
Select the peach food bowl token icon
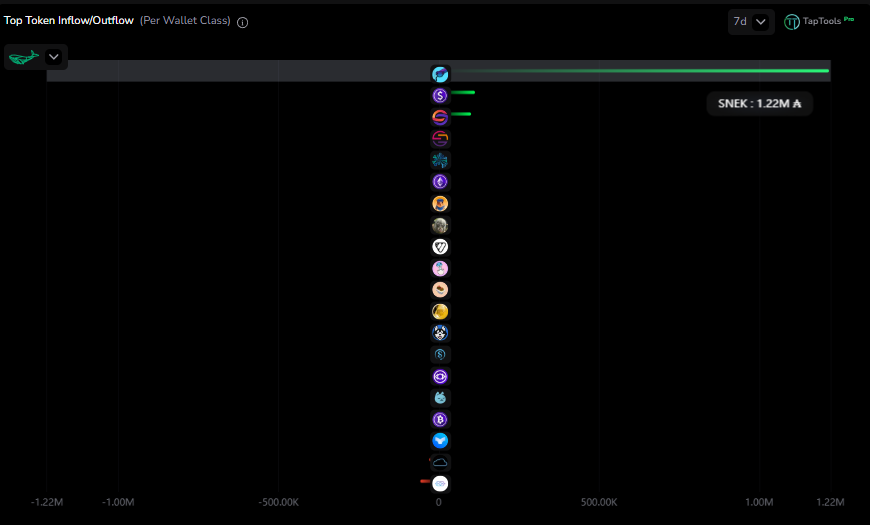[440, 290]
